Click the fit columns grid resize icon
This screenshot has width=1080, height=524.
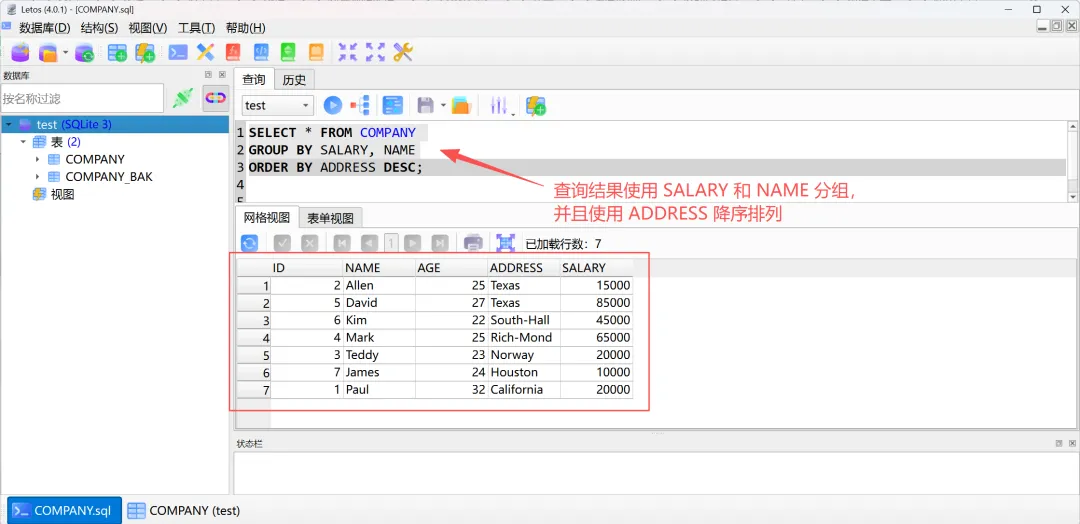(x=506, y=243)
